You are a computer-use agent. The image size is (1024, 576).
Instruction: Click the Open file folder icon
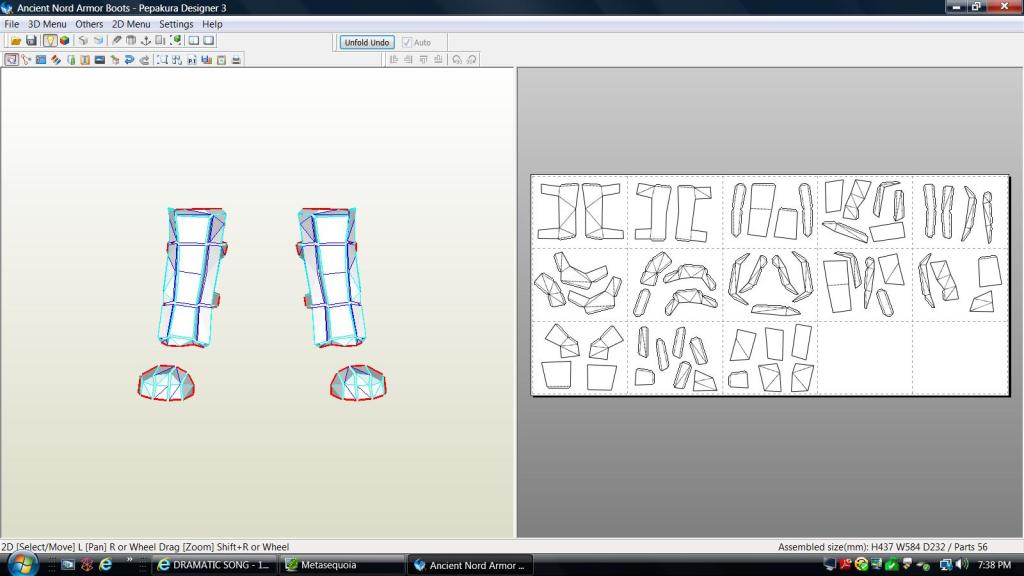[16, 40]
